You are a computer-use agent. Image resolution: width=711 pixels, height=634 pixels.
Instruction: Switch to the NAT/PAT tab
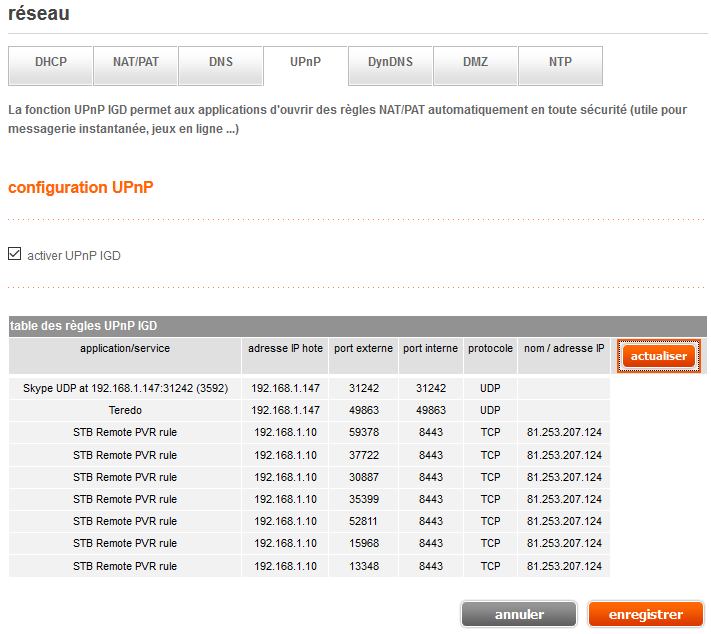[x=135, y=62]
